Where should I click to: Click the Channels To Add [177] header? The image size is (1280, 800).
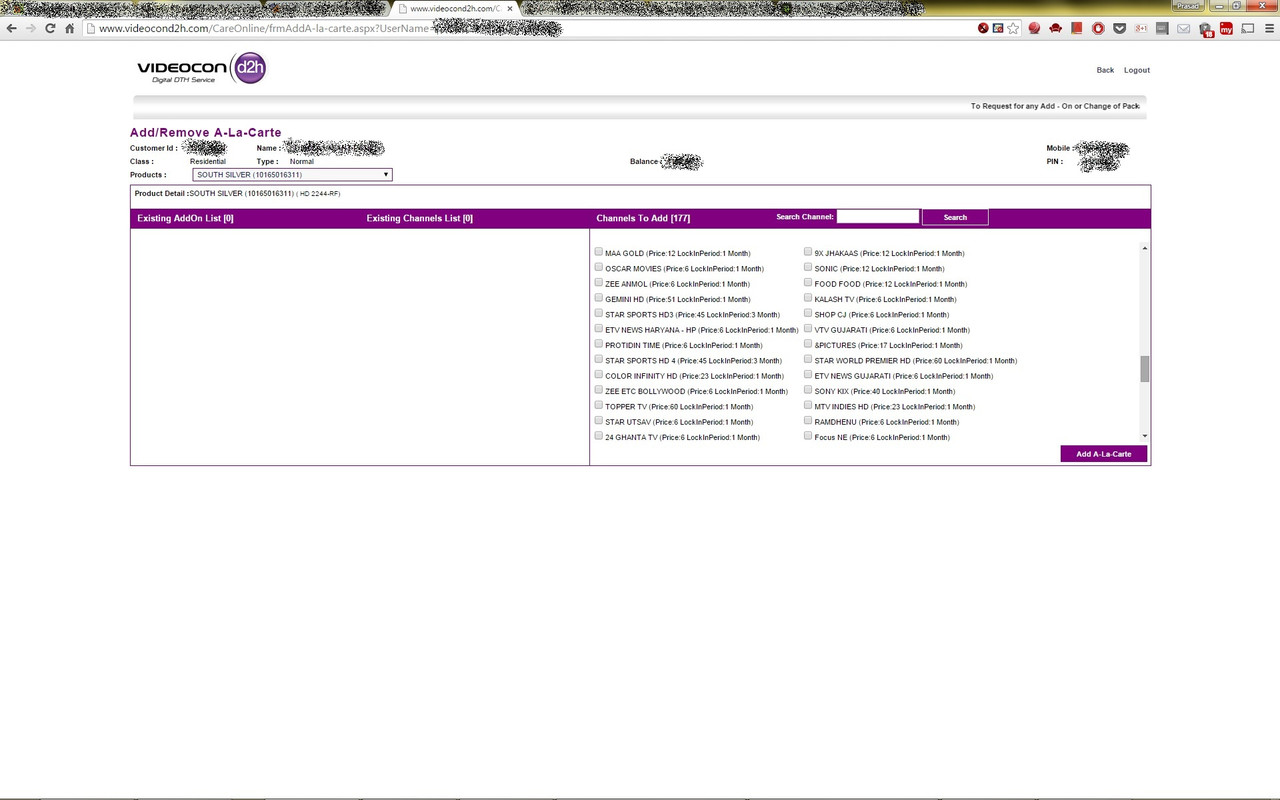point(643,218)
